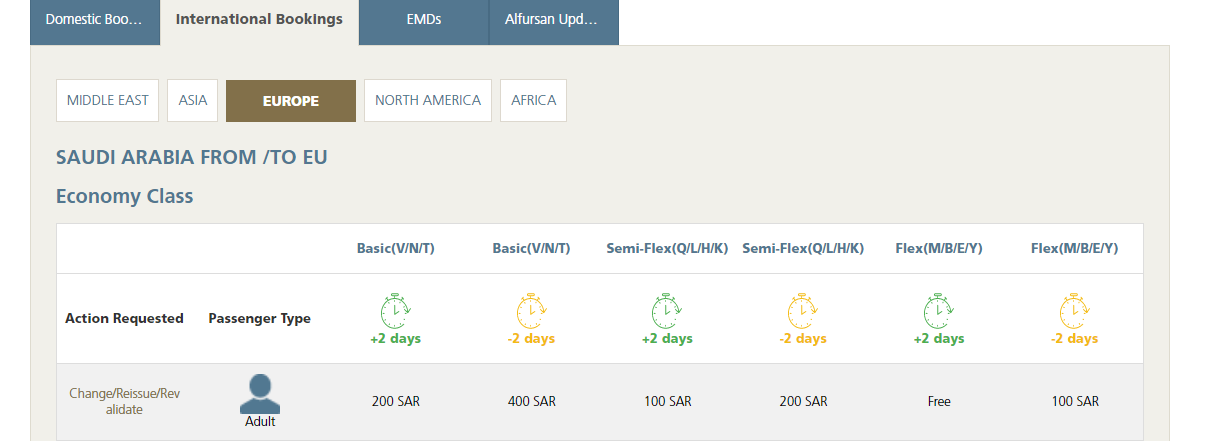Click yellow -2 days clock under second Flex(M/B/E/Y)
Viewport: 1205px width, 441px height.
click(1074, 311)
